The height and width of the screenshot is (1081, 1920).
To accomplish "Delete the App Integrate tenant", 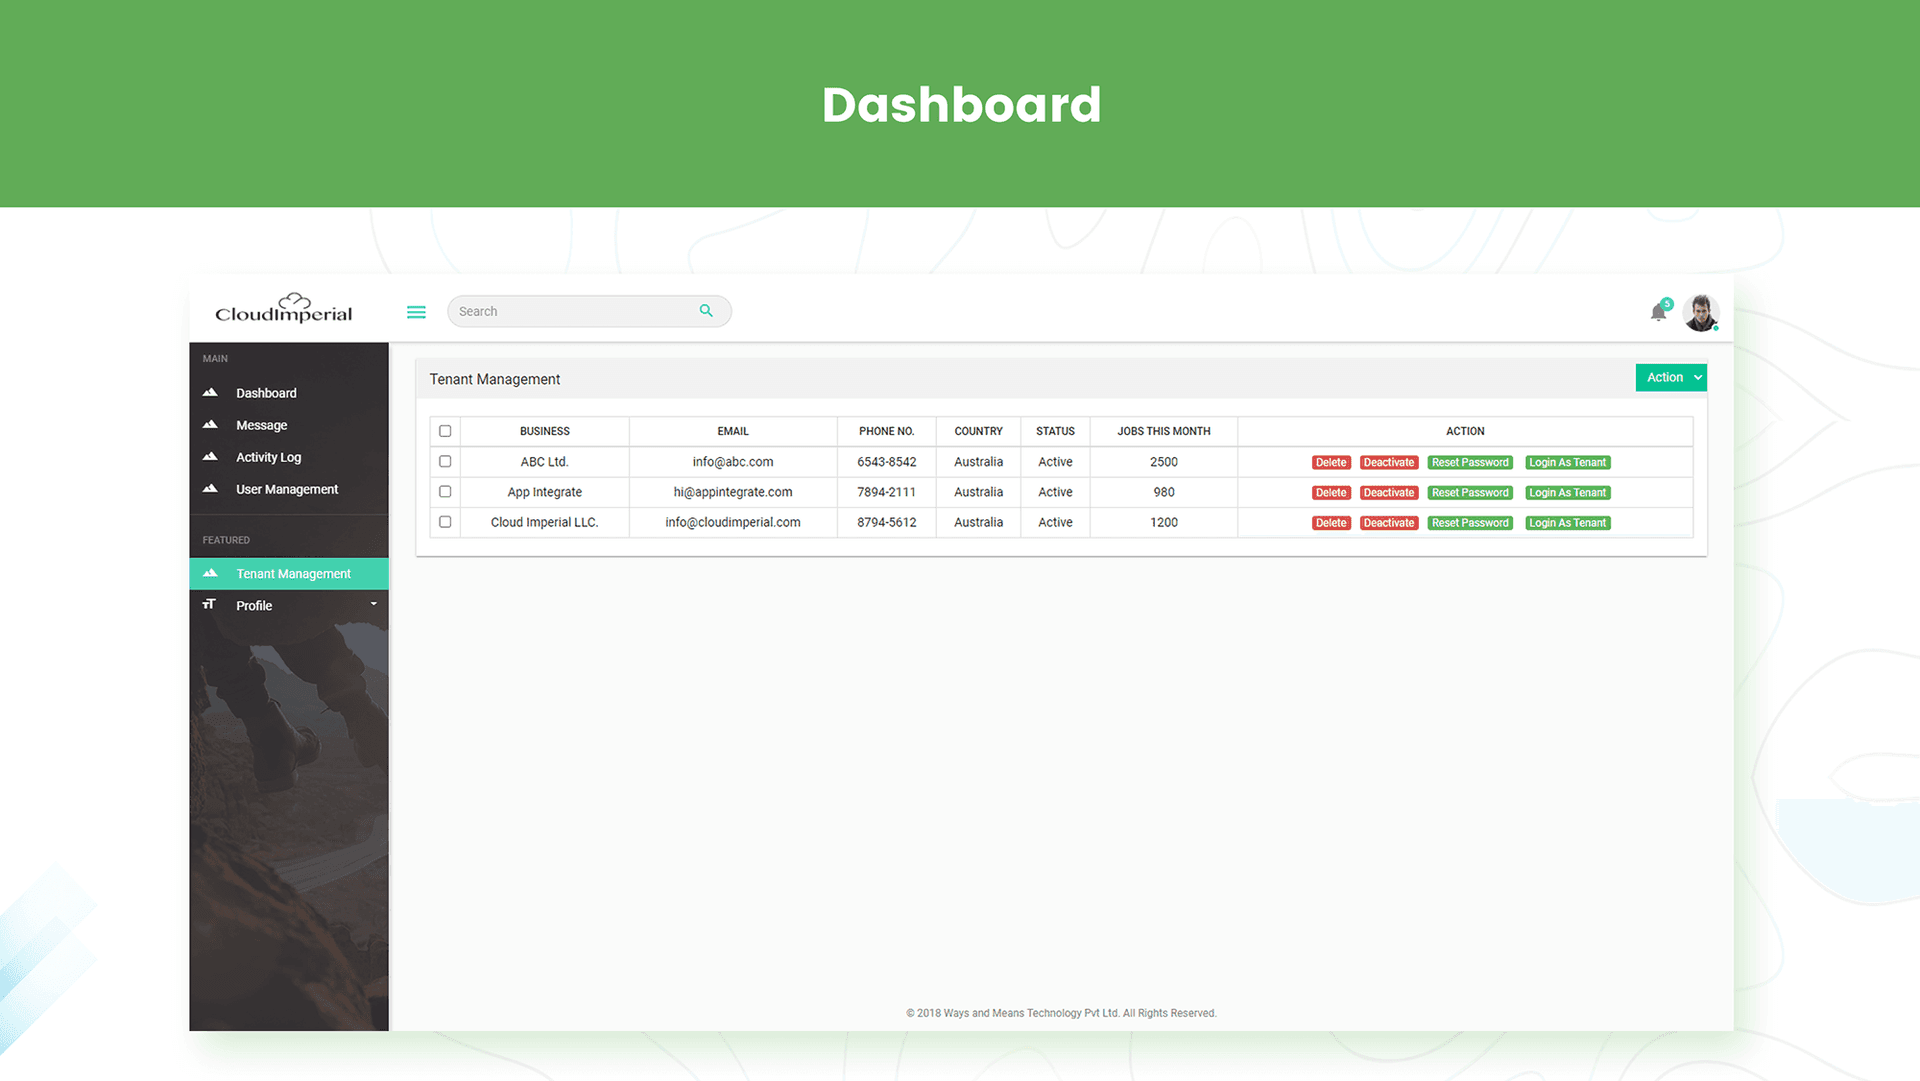I will 1331,492.
